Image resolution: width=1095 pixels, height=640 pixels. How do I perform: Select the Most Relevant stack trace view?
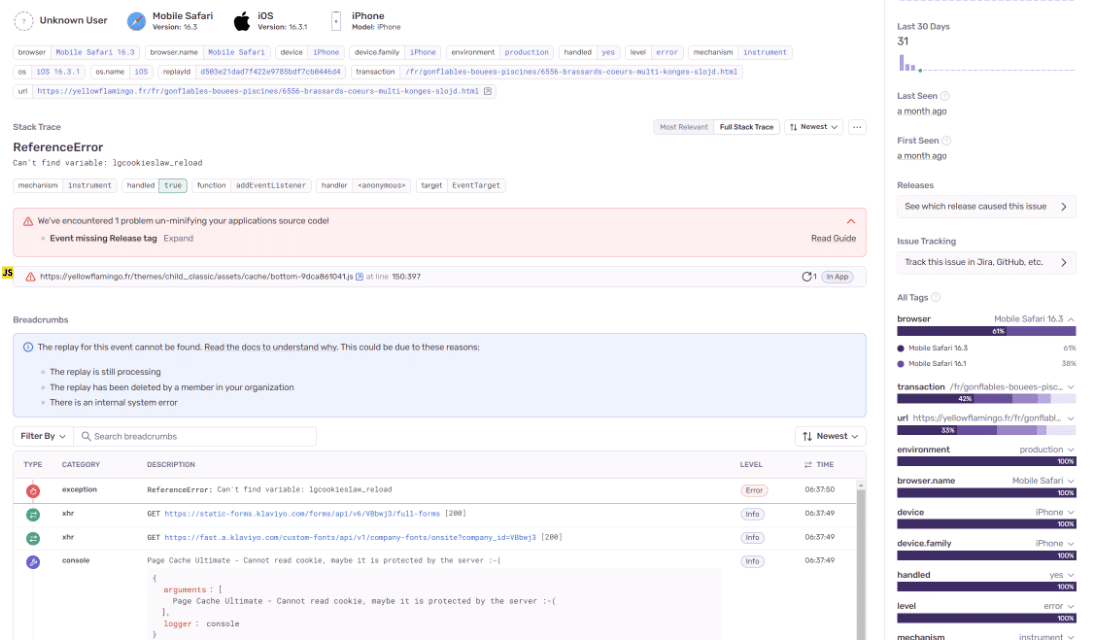pos(684,127)
